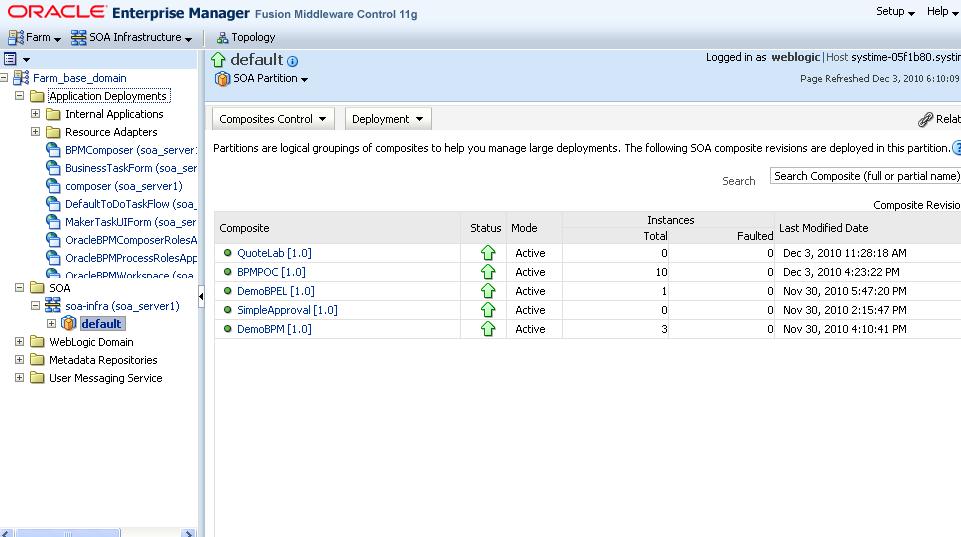Open the DemoBPEL [1.0] composite

pyautogui.click(x=275, y=291)
